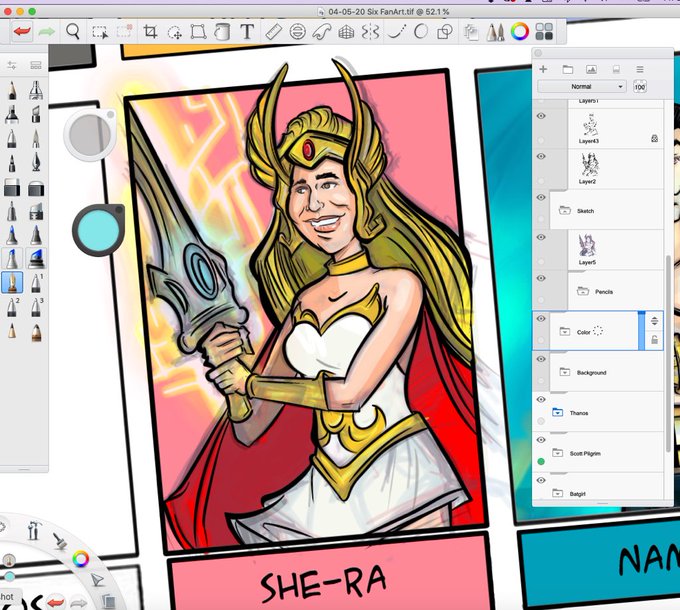Pick the brush numbered 3 in palette
Image resolution: width=680 pixels, height=610 pixels.
(x=36, y=307)
